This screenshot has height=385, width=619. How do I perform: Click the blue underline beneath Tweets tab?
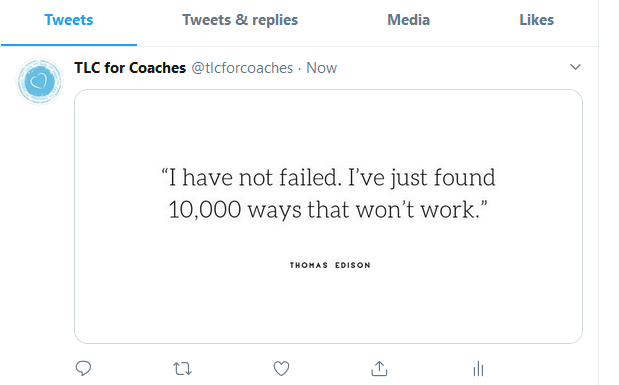click(x=69, y=45)
